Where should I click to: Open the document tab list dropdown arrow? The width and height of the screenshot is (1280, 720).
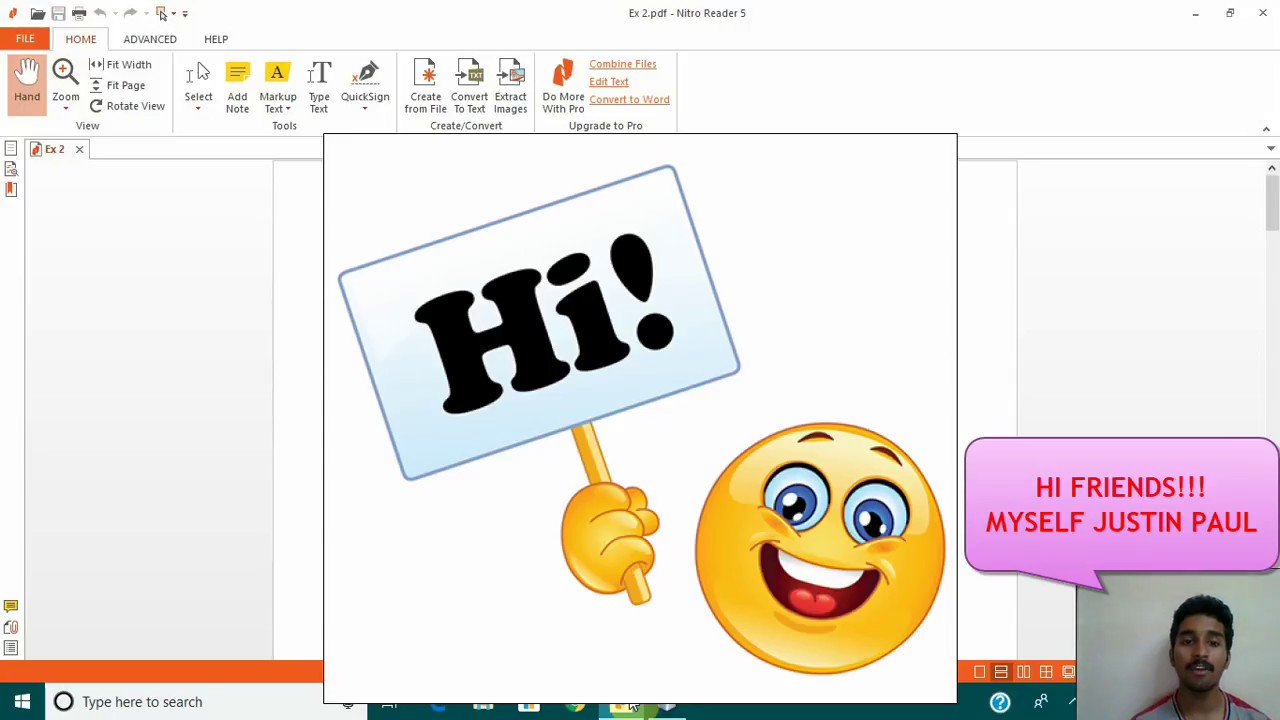1271,149
